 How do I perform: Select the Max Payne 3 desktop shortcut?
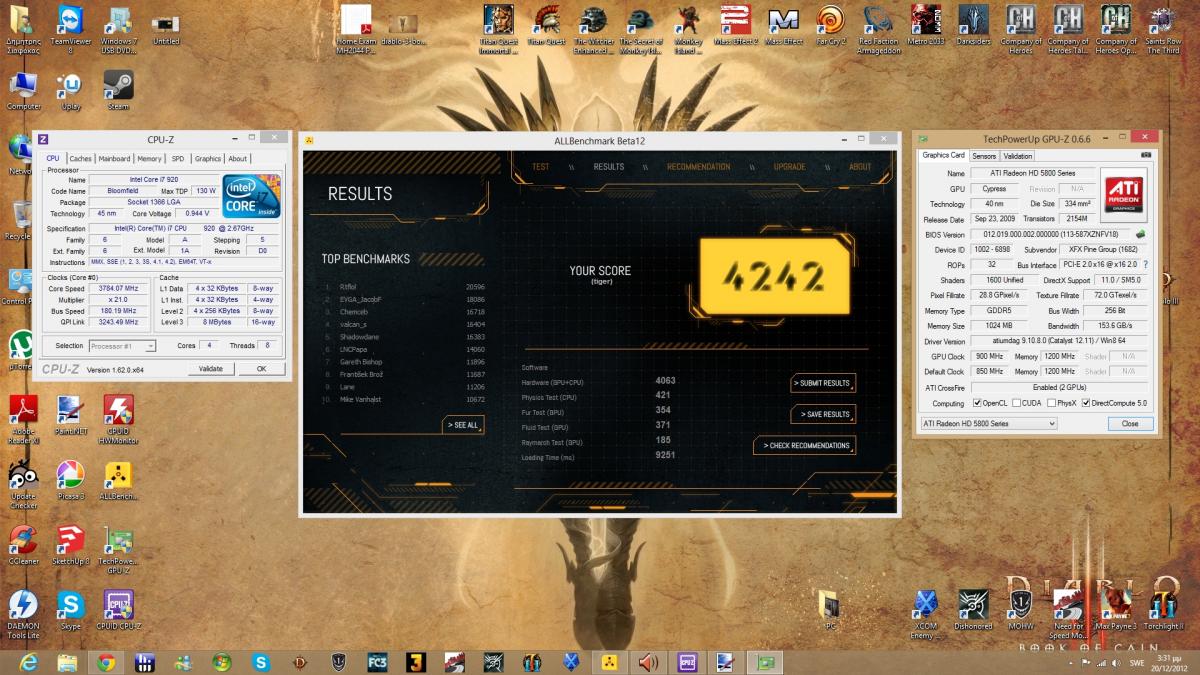tap(1115, 610)
